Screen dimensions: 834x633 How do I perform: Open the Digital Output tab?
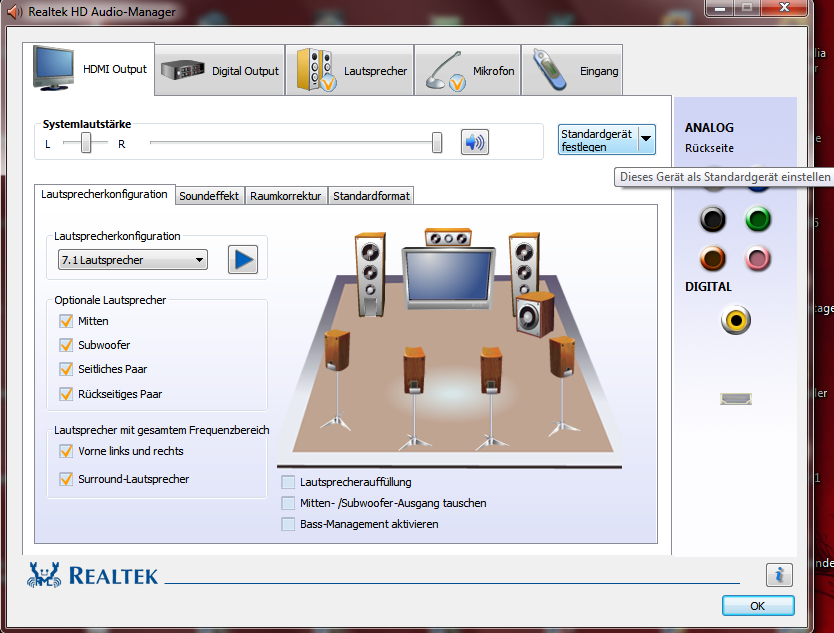click(x=220, y=70)
